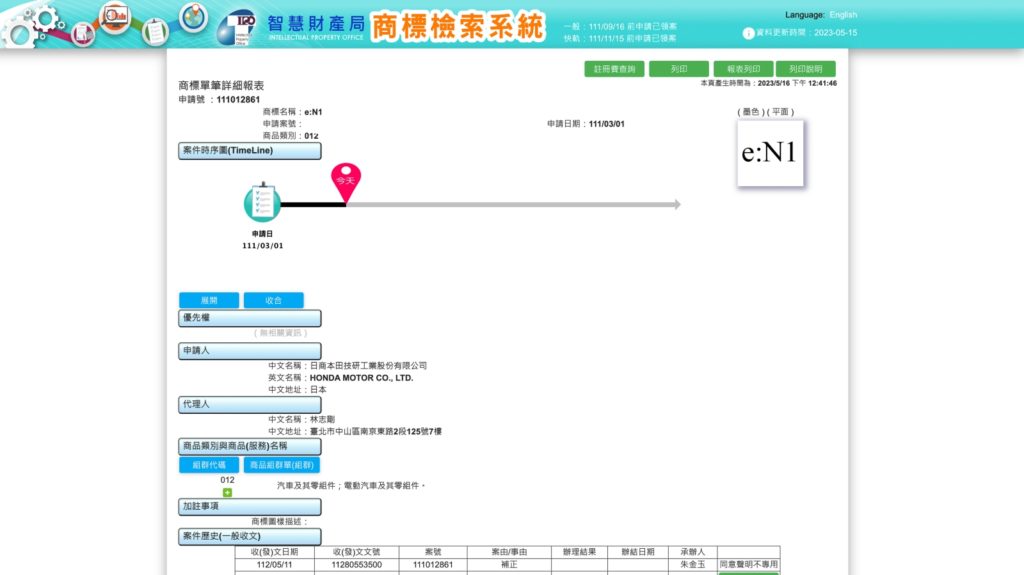Click the gears icon in header banner
The width and height of the screenshot is (1024, 575).
31,25
